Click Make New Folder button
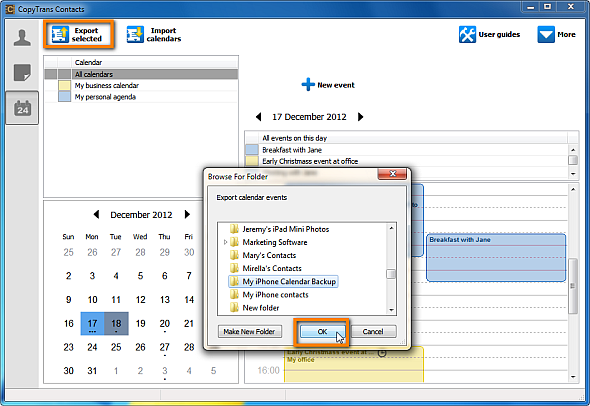590x406 pixels. [x=249, y=331]
